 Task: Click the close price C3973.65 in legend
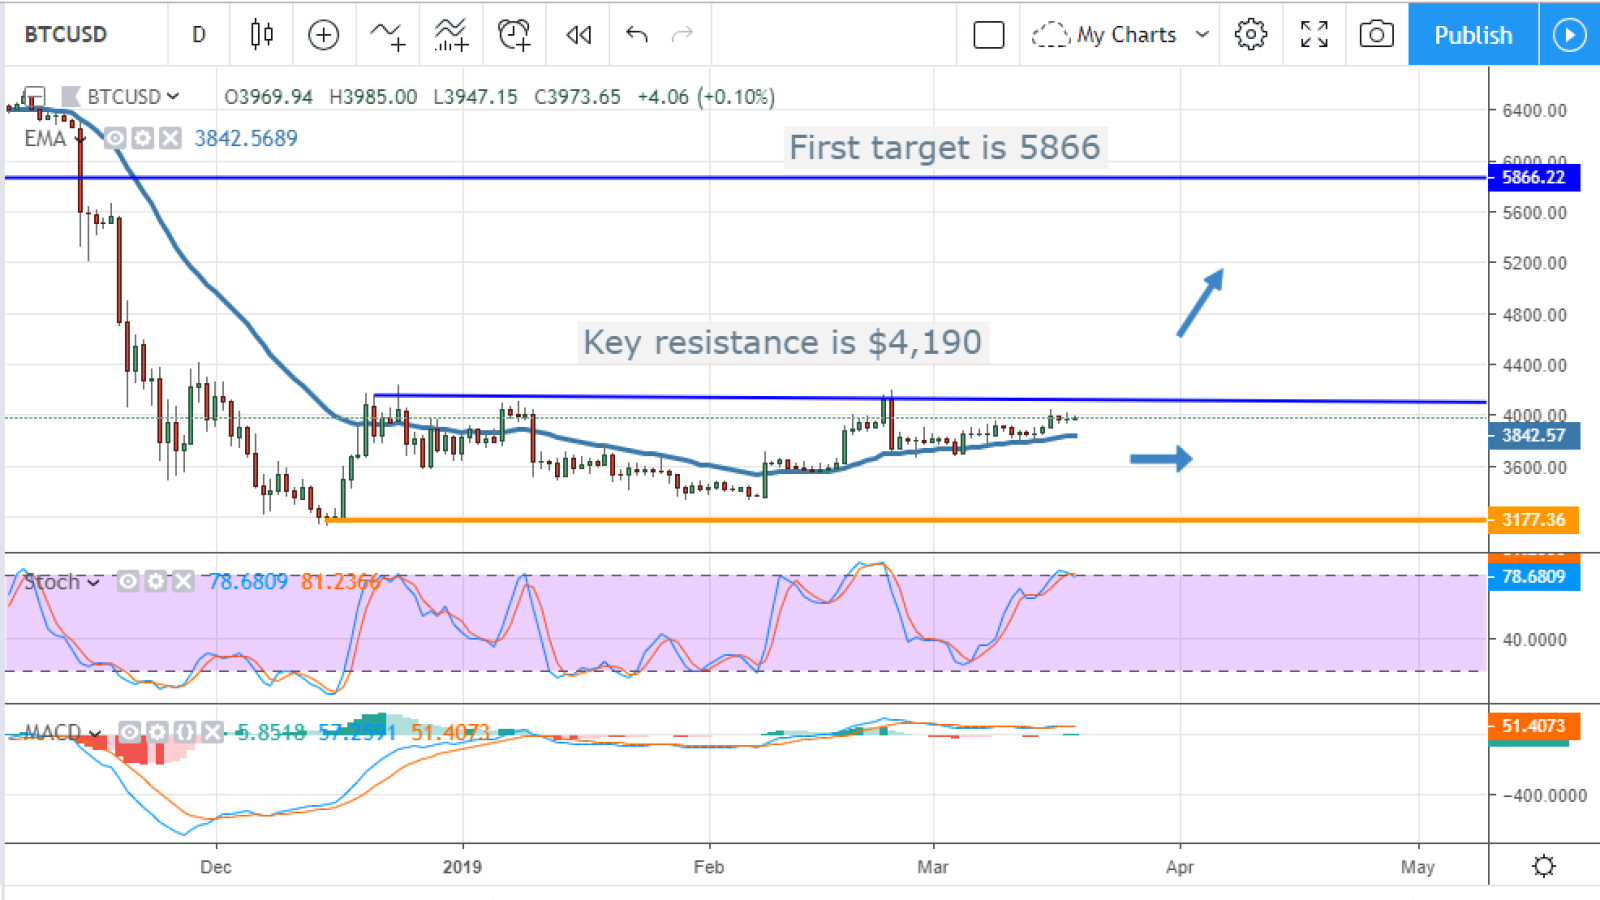pos(577,97)
